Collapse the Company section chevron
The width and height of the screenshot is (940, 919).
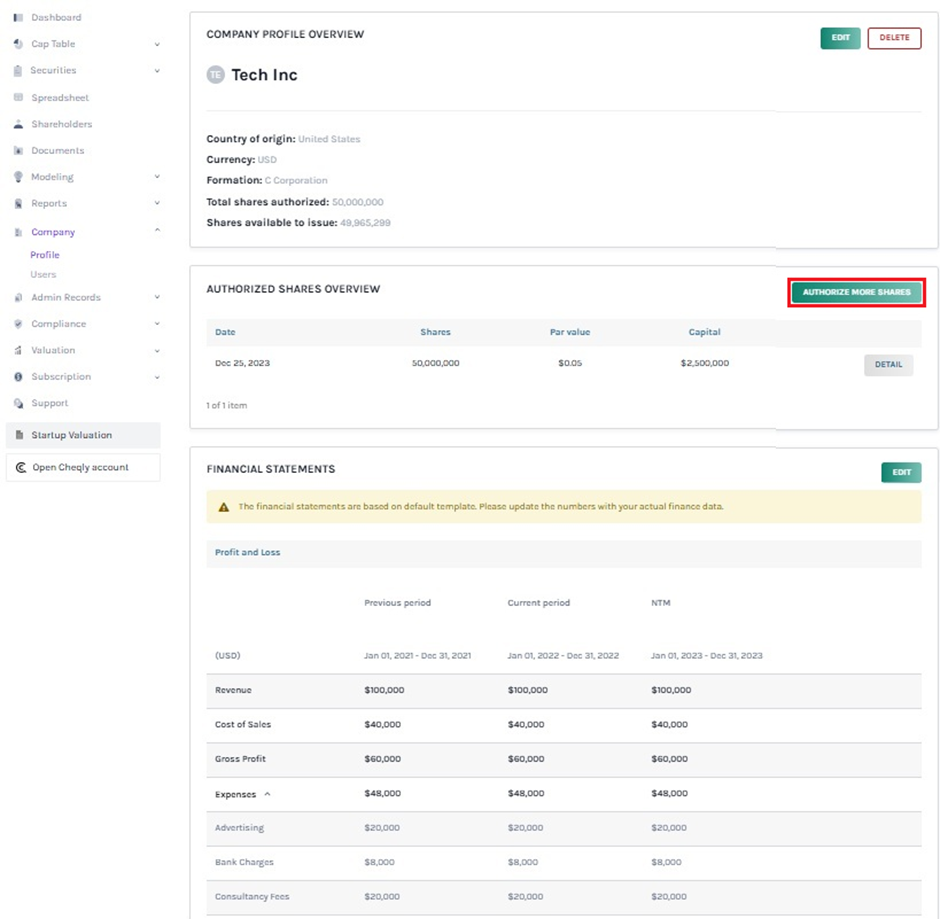point(157,232)
